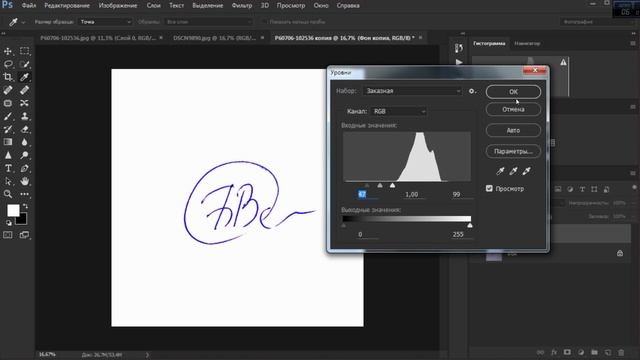Open the Изображение menu
640x360 pixels.
[x=118, y=6]
